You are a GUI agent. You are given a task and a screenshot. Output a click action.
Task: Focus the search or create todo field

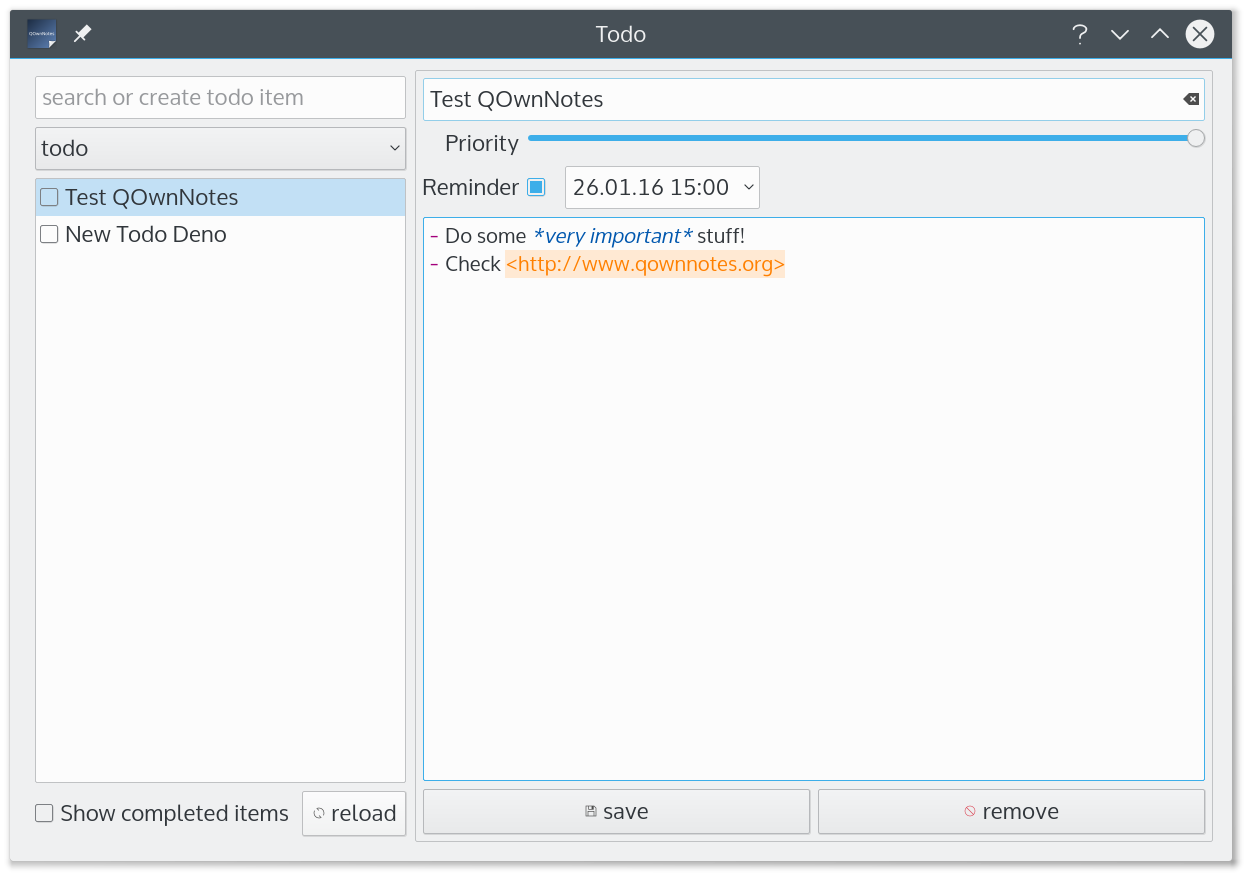point(220,98)
